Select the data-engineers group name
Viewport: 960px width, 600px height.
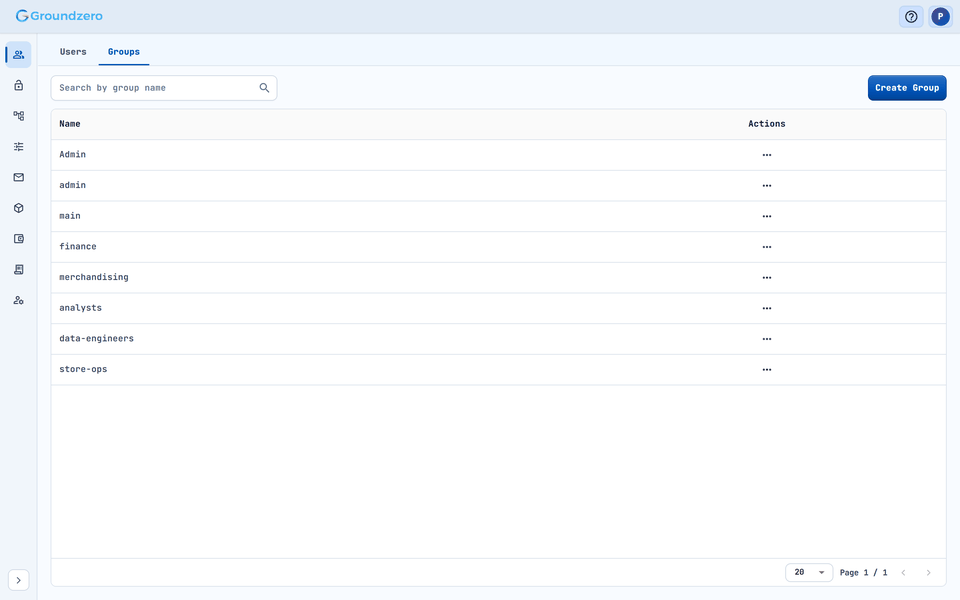point(96,338)
